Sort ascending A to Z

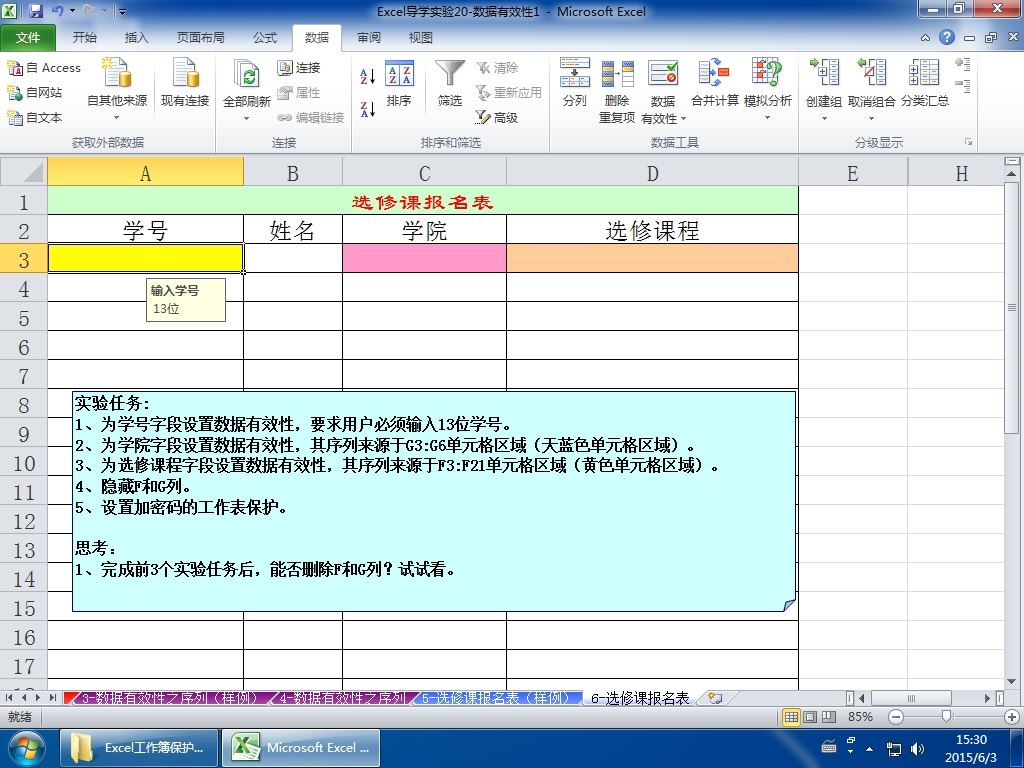(x=368, y=76)
